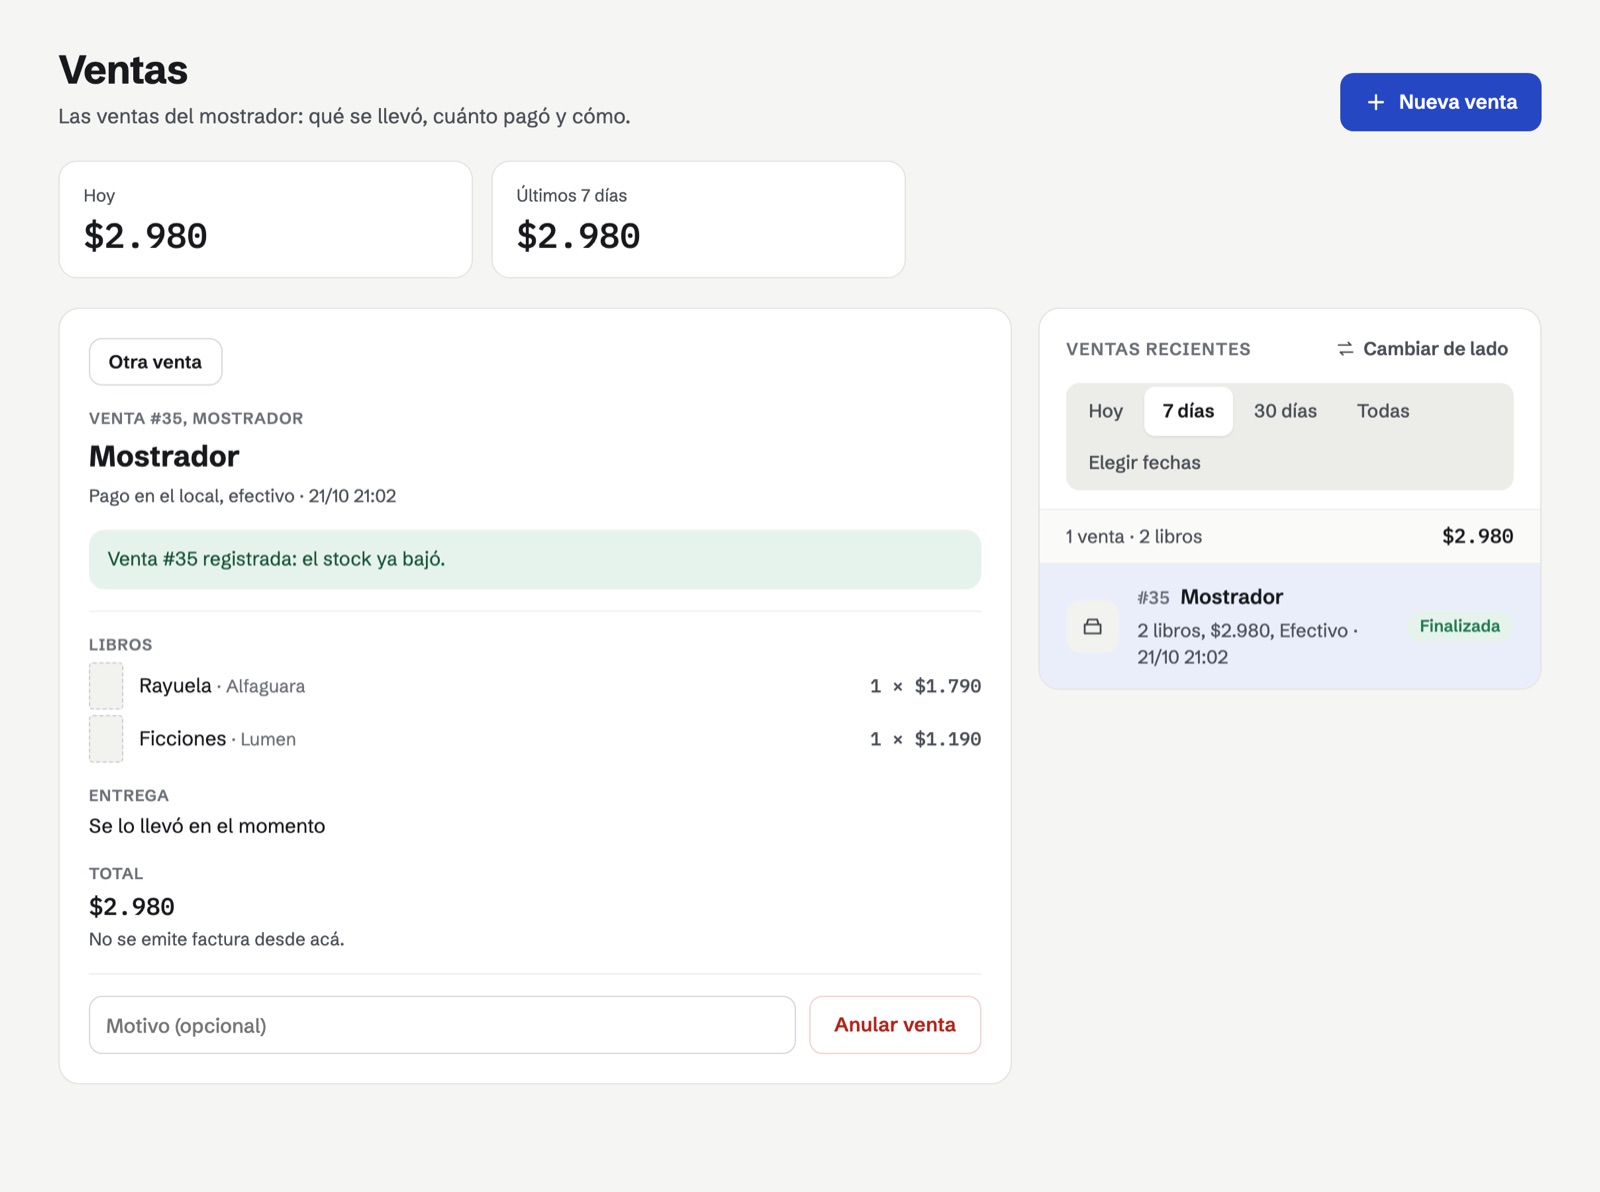
Task: Select the Hoy filter tab
Action: [x=1105, y=411]
